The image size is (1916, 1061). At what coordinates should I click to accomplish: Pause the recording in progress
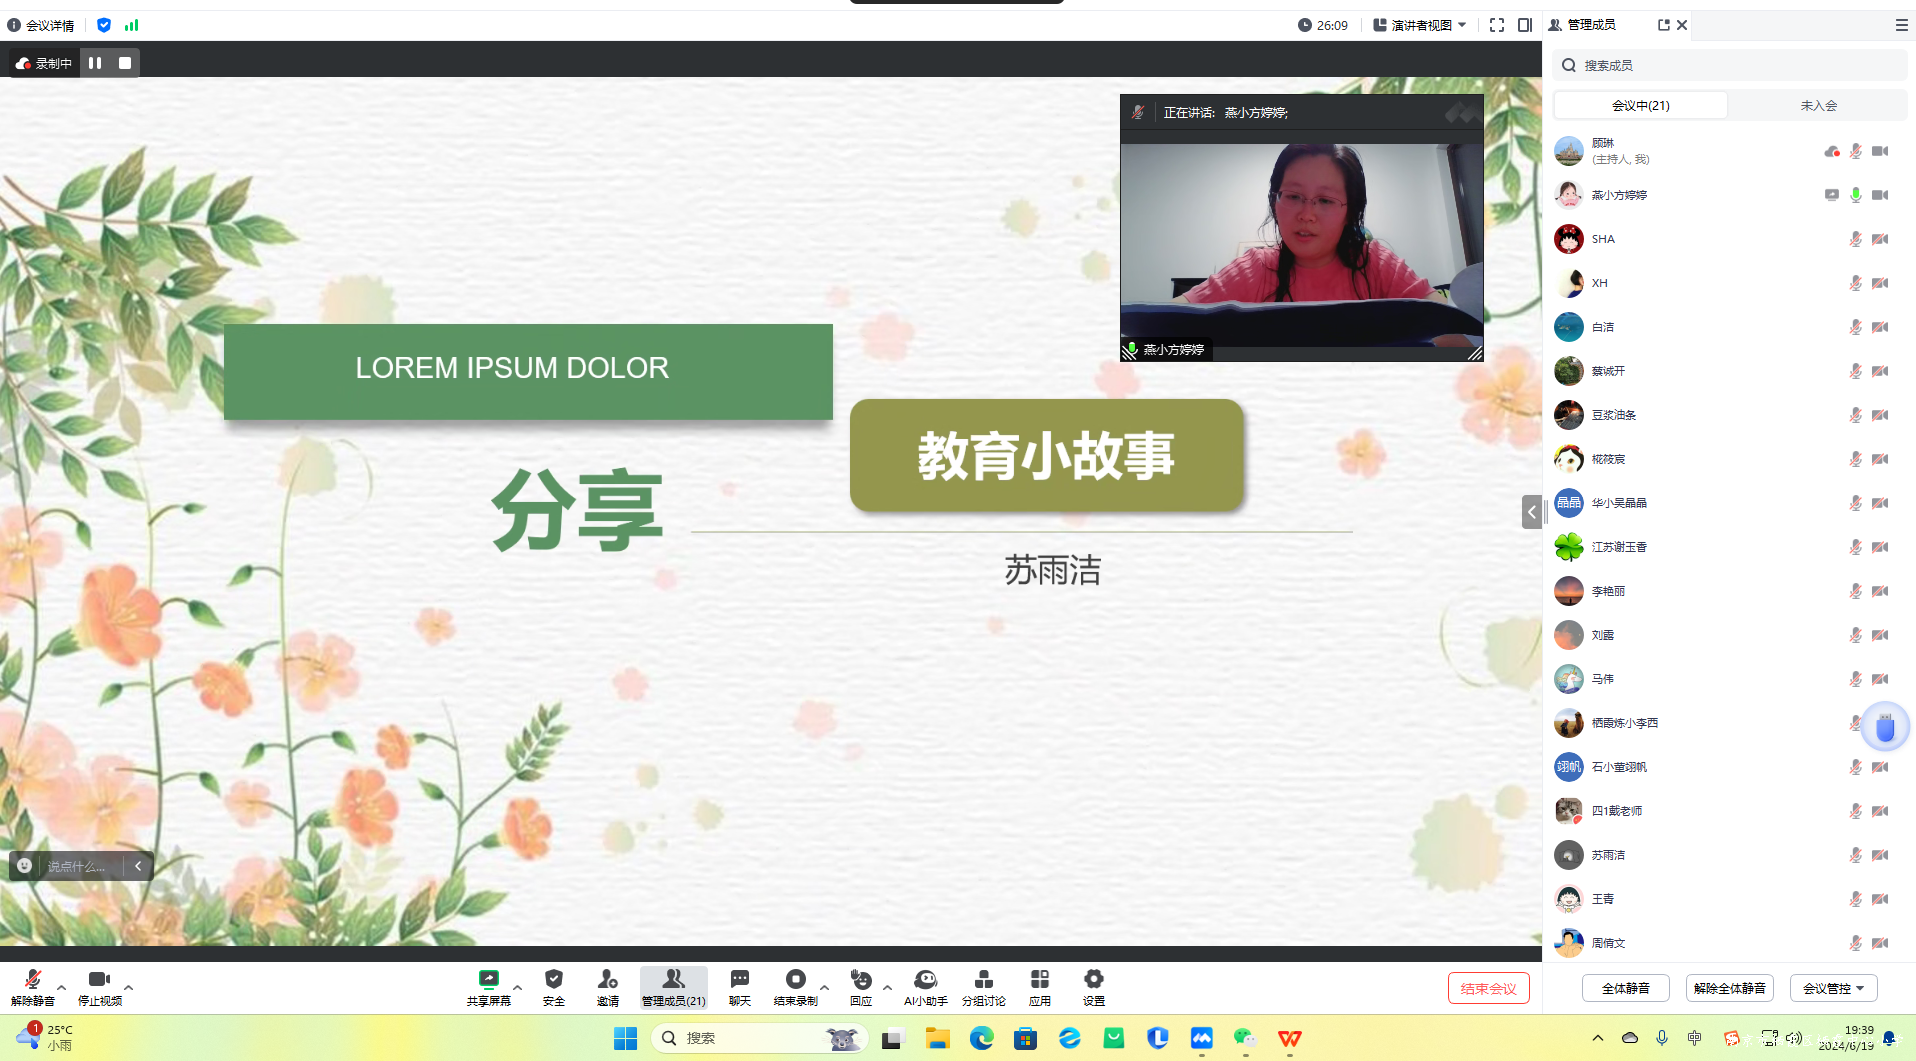point(95,63)
